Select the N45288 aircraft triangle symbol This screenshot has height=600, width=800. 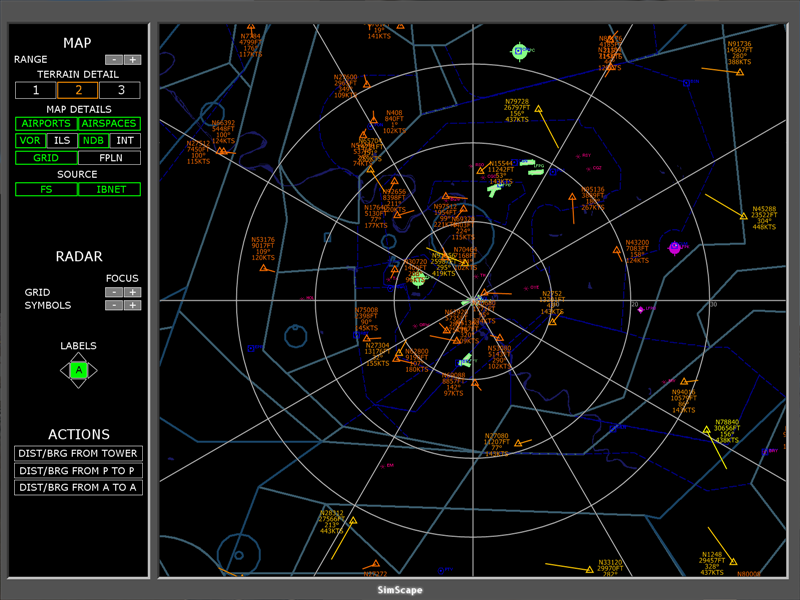pos(743,216)
